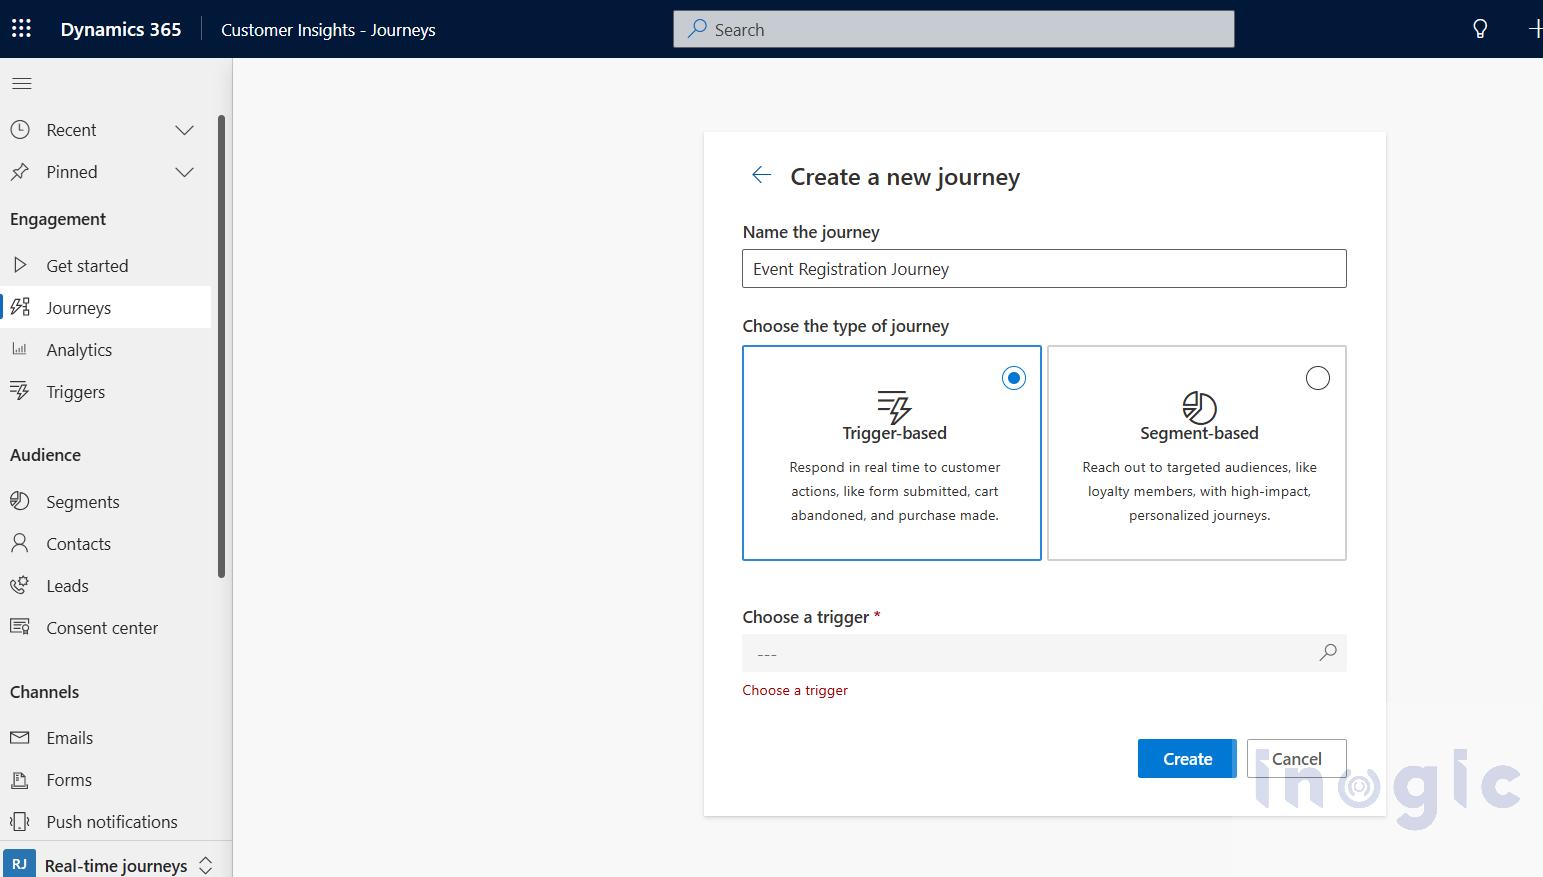Click the Consent center icon
This screenshot has height=877, width=1543.
[20, 627]
